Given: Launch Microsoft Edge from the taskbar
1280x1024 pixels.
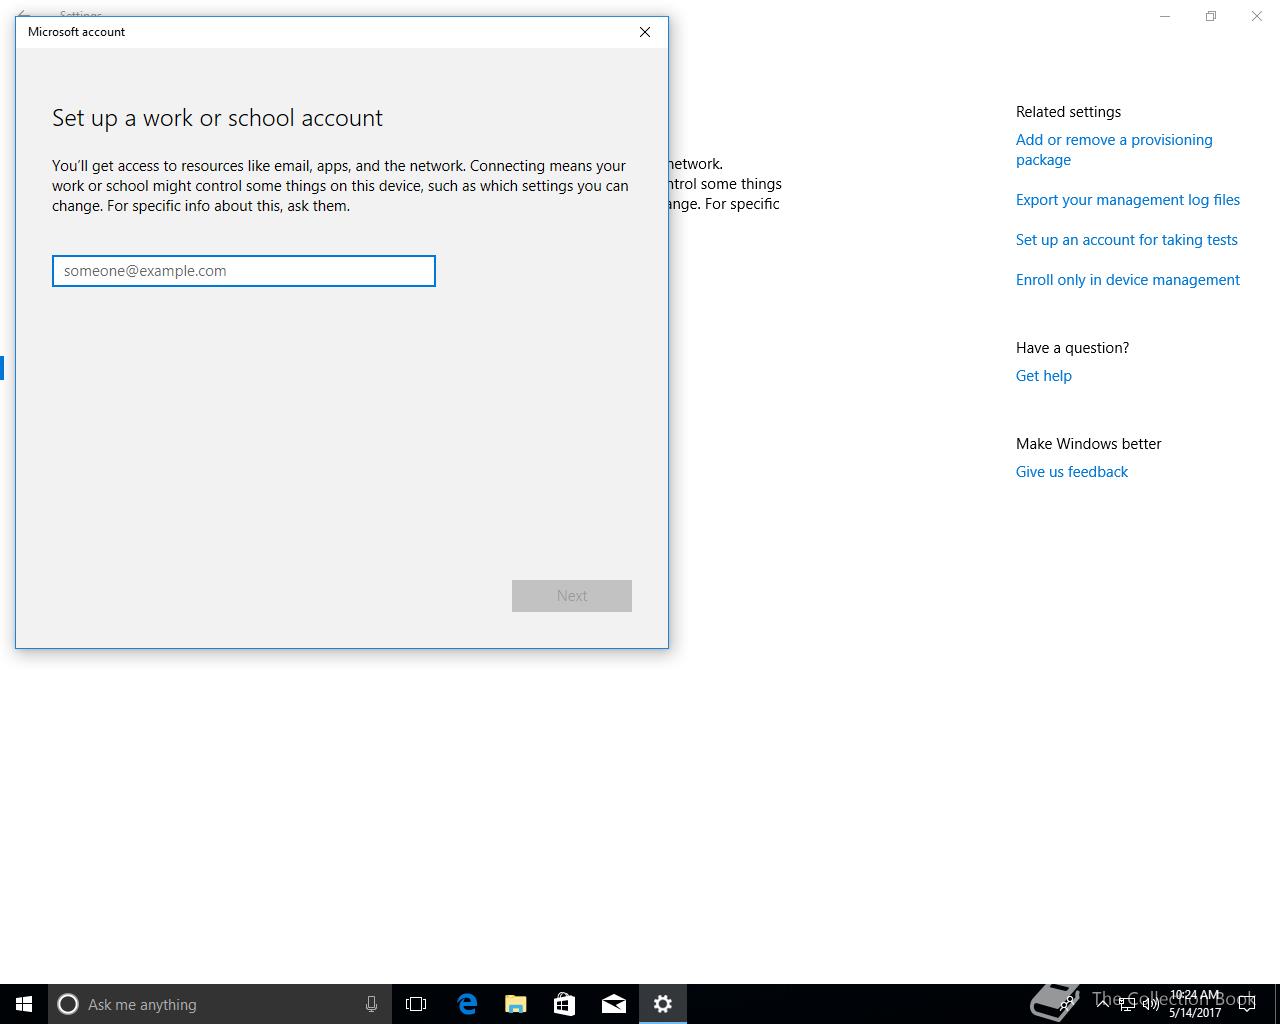Looking at the screenshot, I should (467, 1004).
